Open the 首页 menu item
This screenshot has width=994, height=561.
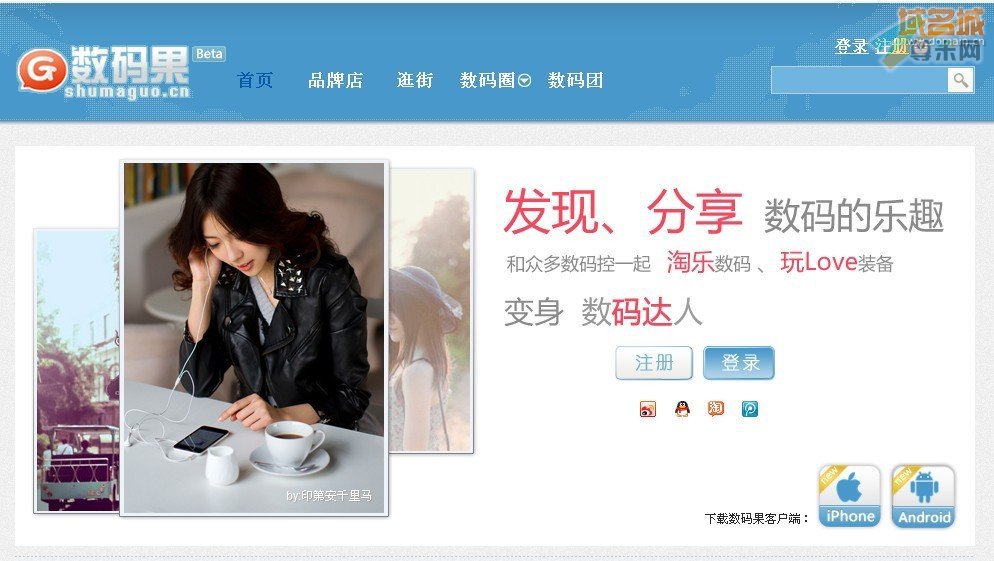[x=255, y=81]
